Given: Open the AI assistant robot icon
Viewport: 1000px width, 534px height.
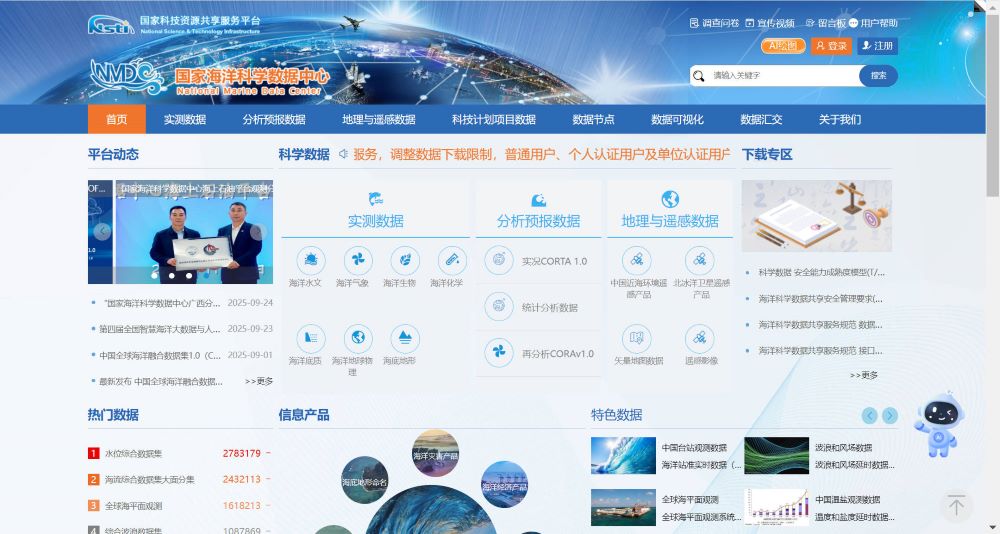Looking at the screenshot, I should (x=937, y=423).
